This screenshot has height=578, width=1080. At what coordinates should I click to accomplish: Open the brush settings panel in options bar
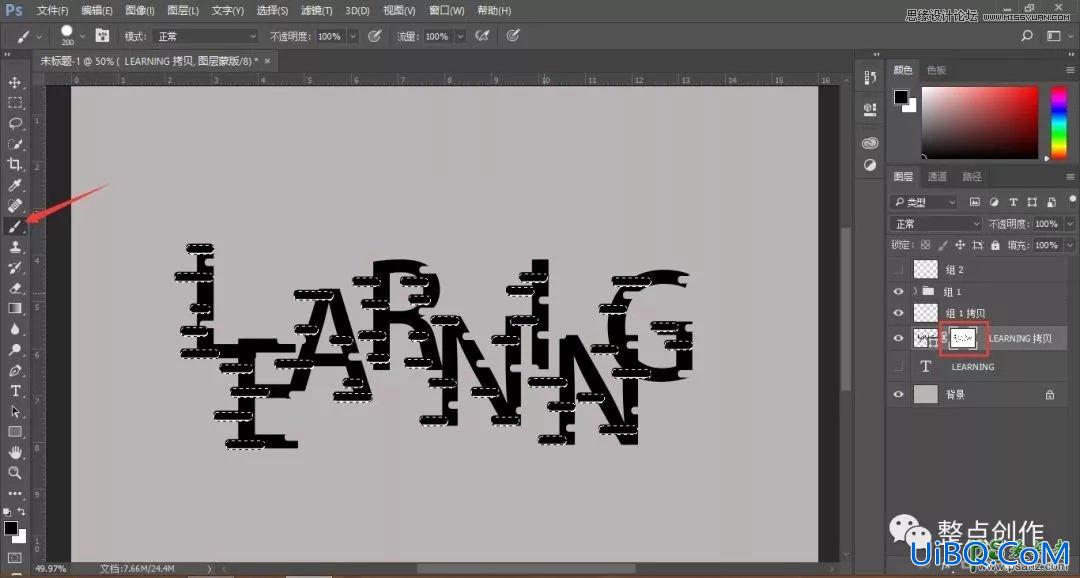click(103, 36)
